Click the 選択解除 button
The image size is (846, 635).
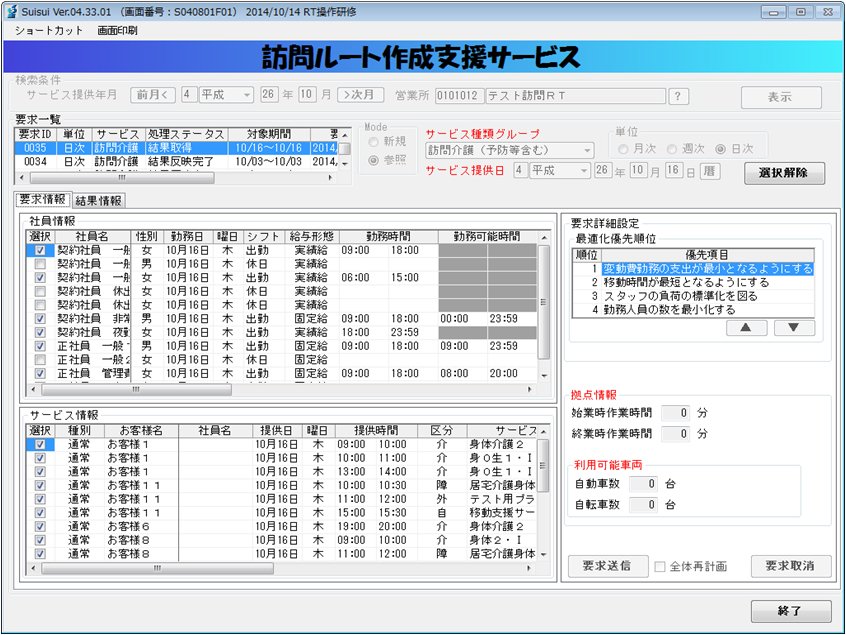(x=784, y=173)
